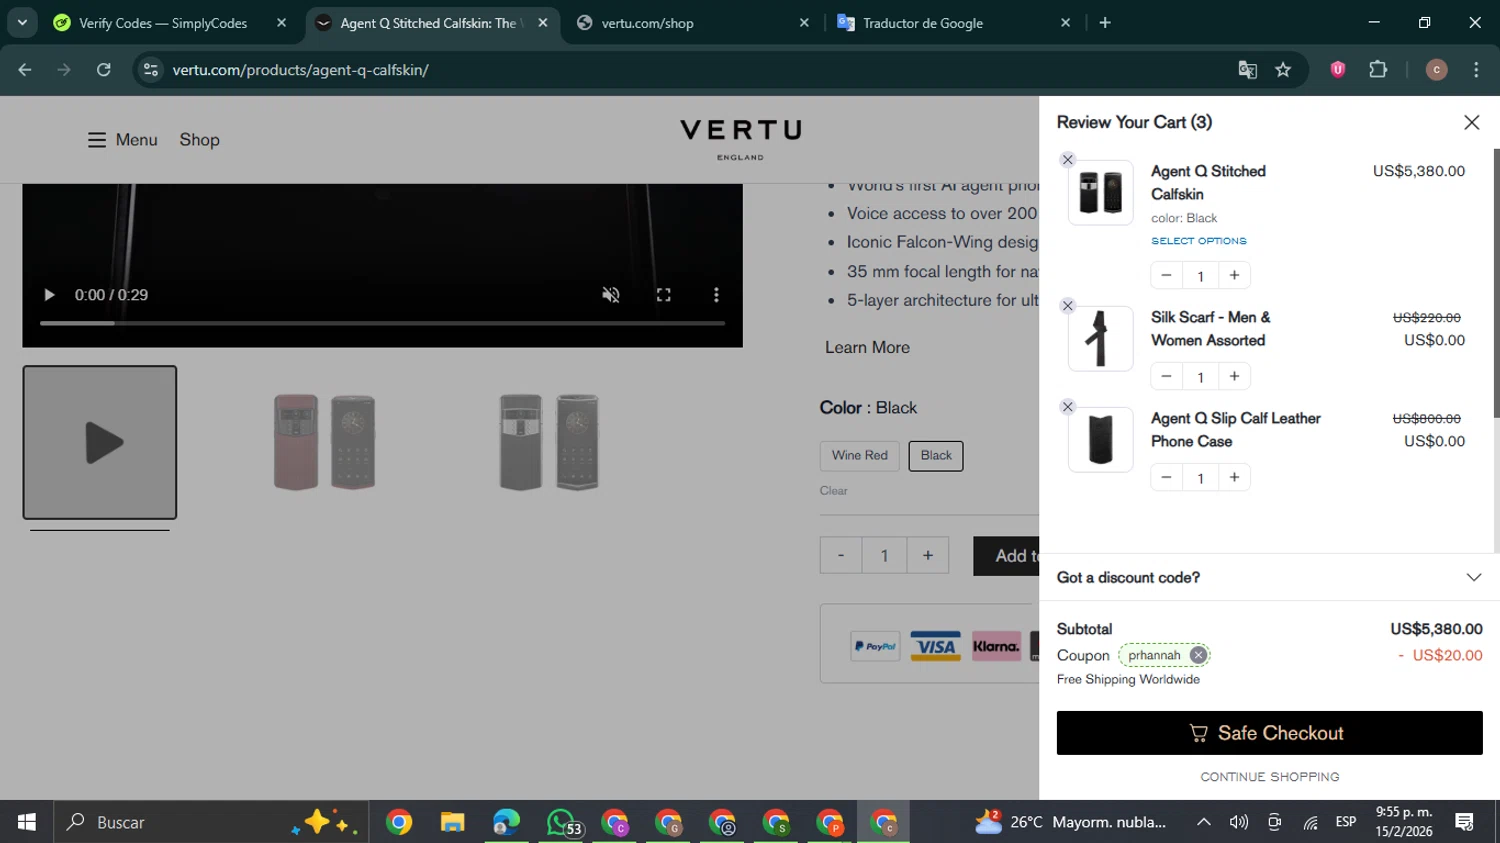Close the Agent Q Stitched Calfskin tab
Image resolution: width=1500 pixels, height=843 pixels.
pyautogui.click(x=543, y=22)
